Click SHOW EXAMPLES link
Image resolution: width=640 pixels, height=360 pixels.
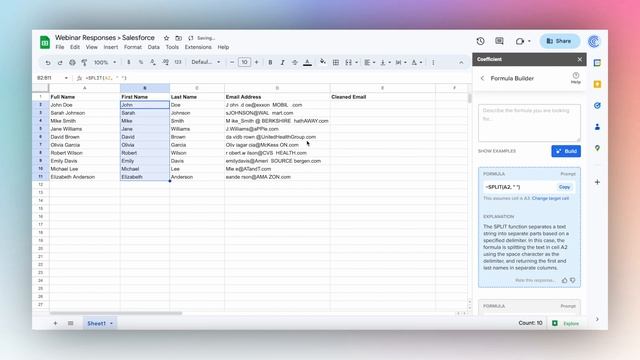tap(497, 151)
